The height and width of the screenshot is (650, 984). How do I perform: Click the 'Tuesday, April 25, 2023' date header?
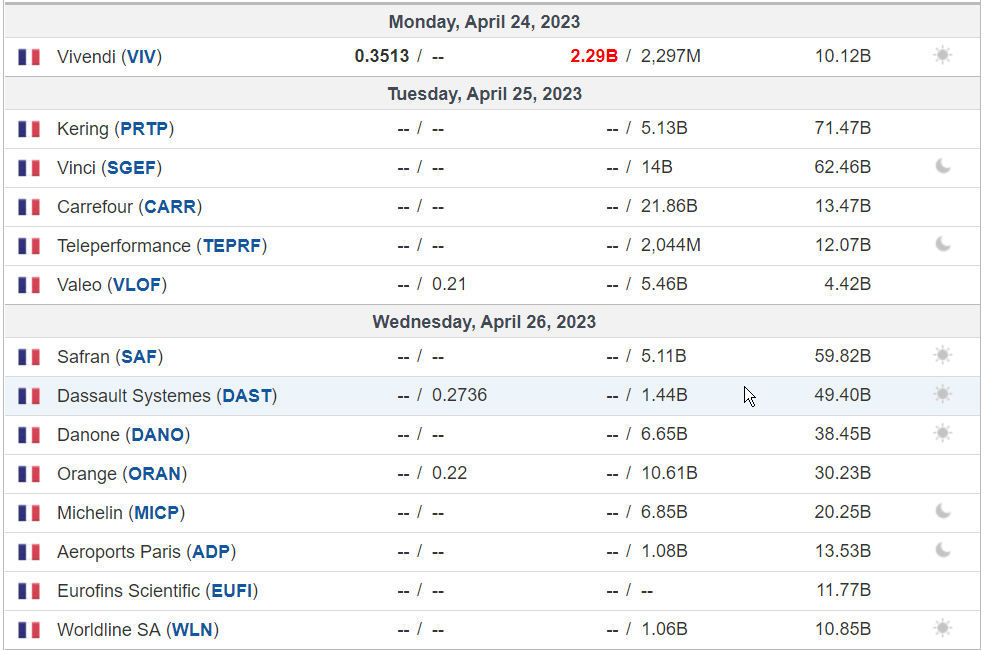click(x=484, y=94)
